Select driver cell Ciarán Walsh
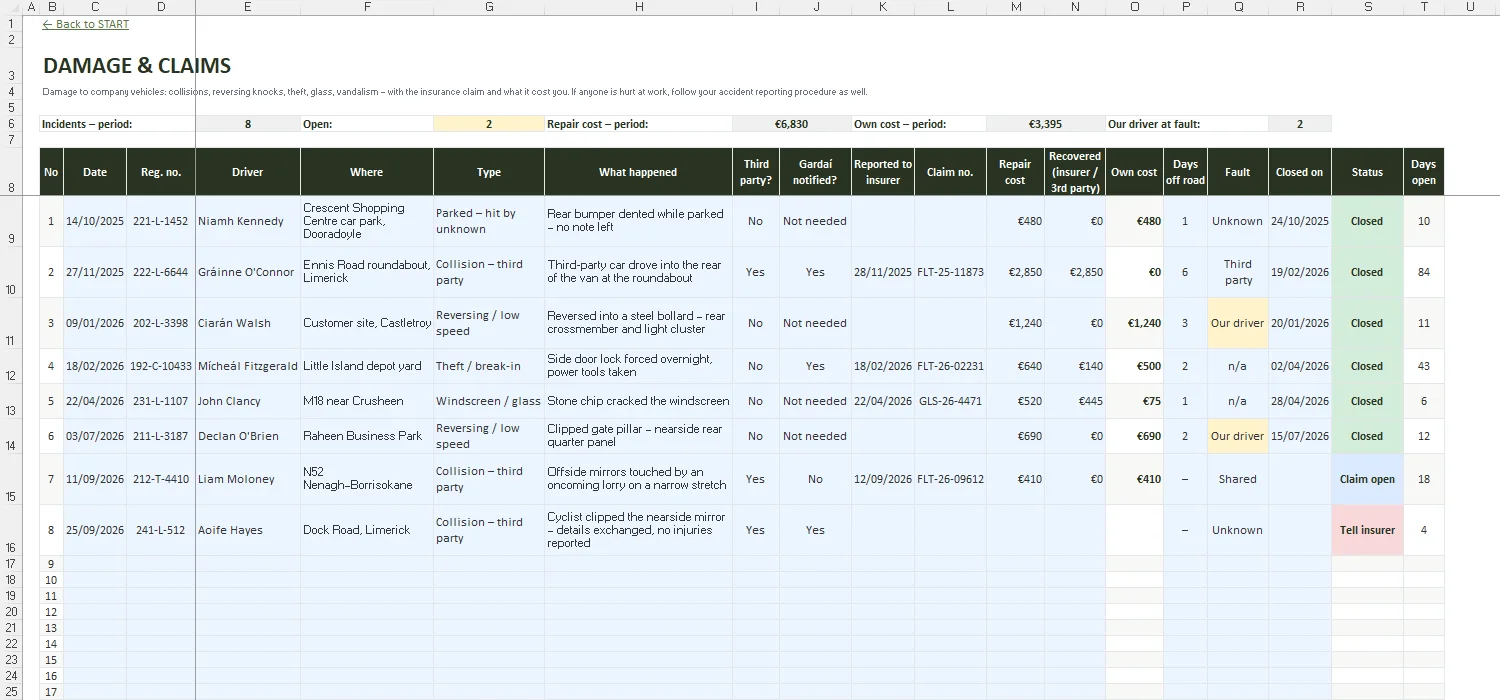The height and width of the screenshot is (700, 1500). (247, 323)
